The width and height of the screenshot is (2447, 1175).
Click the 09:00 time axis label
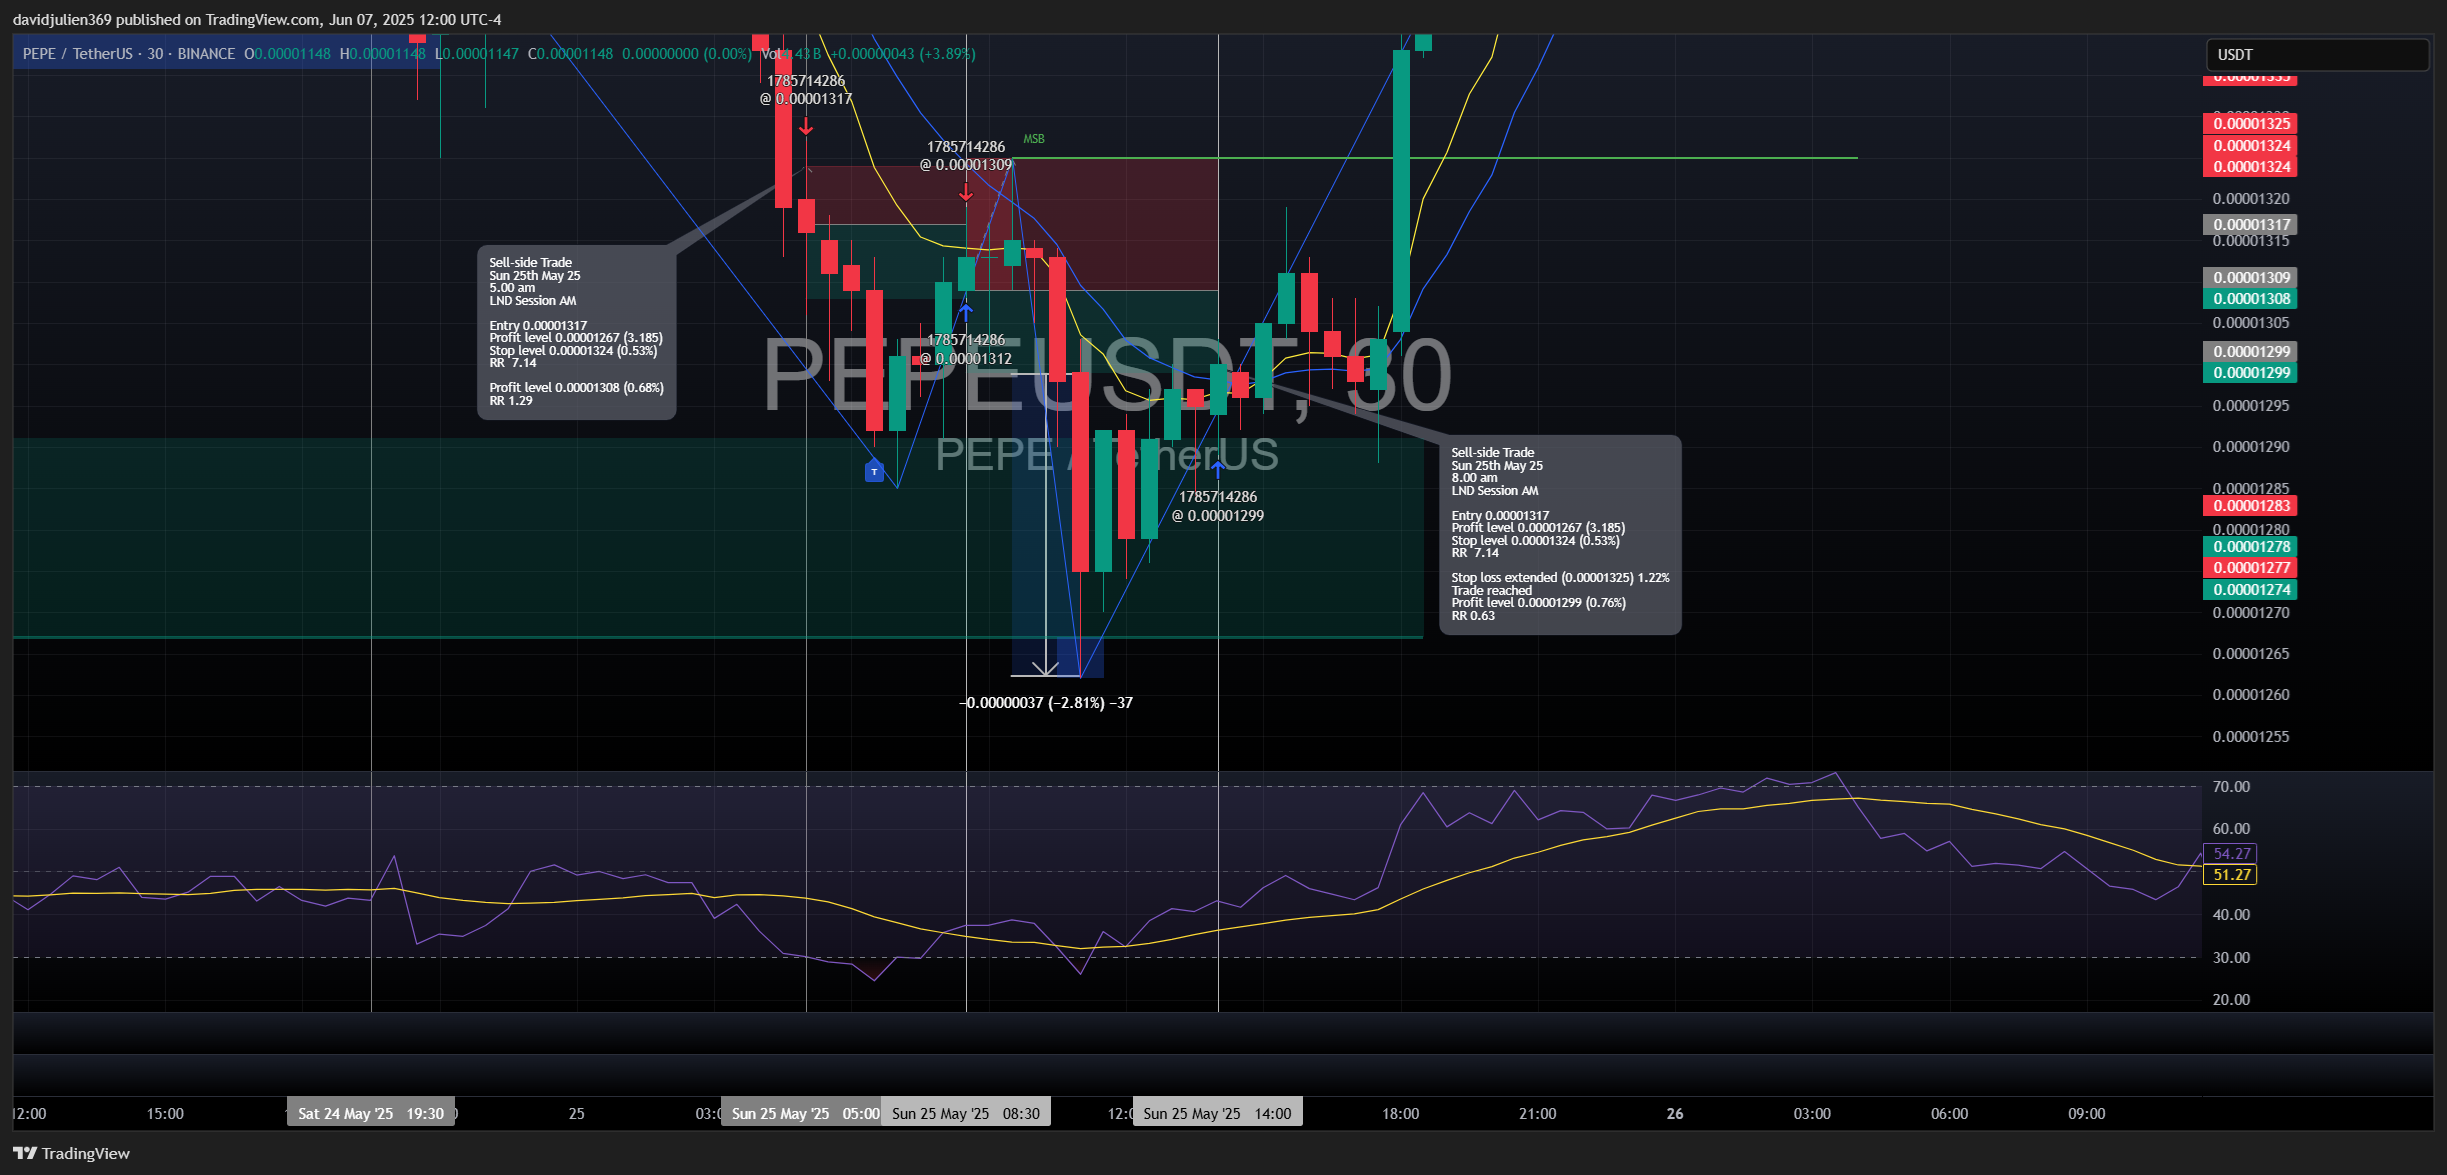click(2087, 1114)
